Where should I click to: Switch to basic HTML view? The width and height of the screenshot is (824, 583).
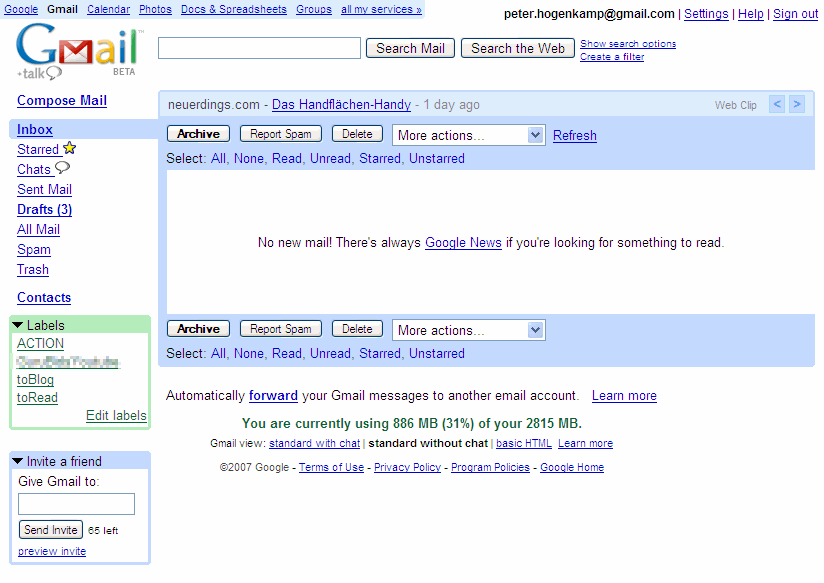point(524,443)
